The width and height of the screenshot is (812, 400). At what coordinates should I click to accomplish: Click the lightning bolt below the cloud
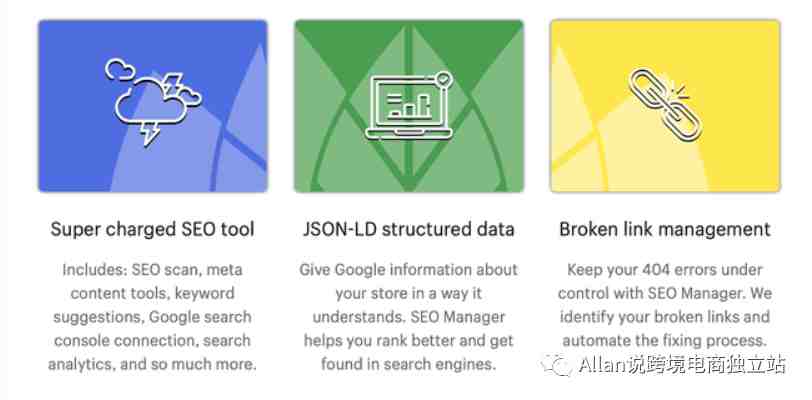(x=150, y=134)
